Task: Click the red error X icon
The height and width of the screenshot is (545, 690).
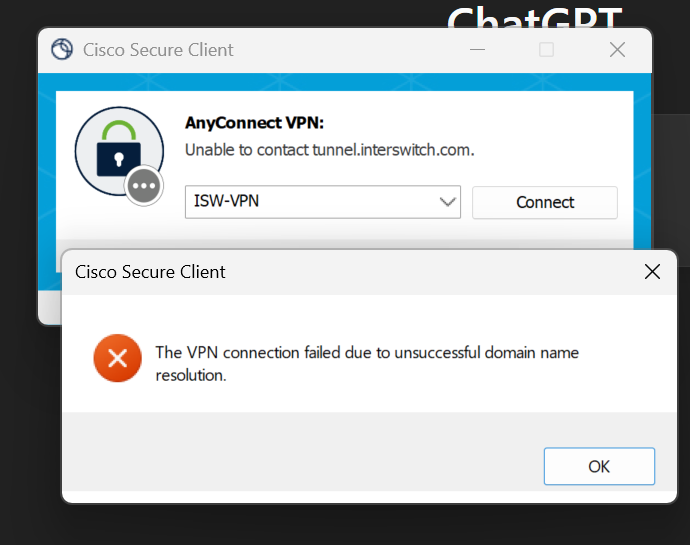Action: click(x=117, y=358)
